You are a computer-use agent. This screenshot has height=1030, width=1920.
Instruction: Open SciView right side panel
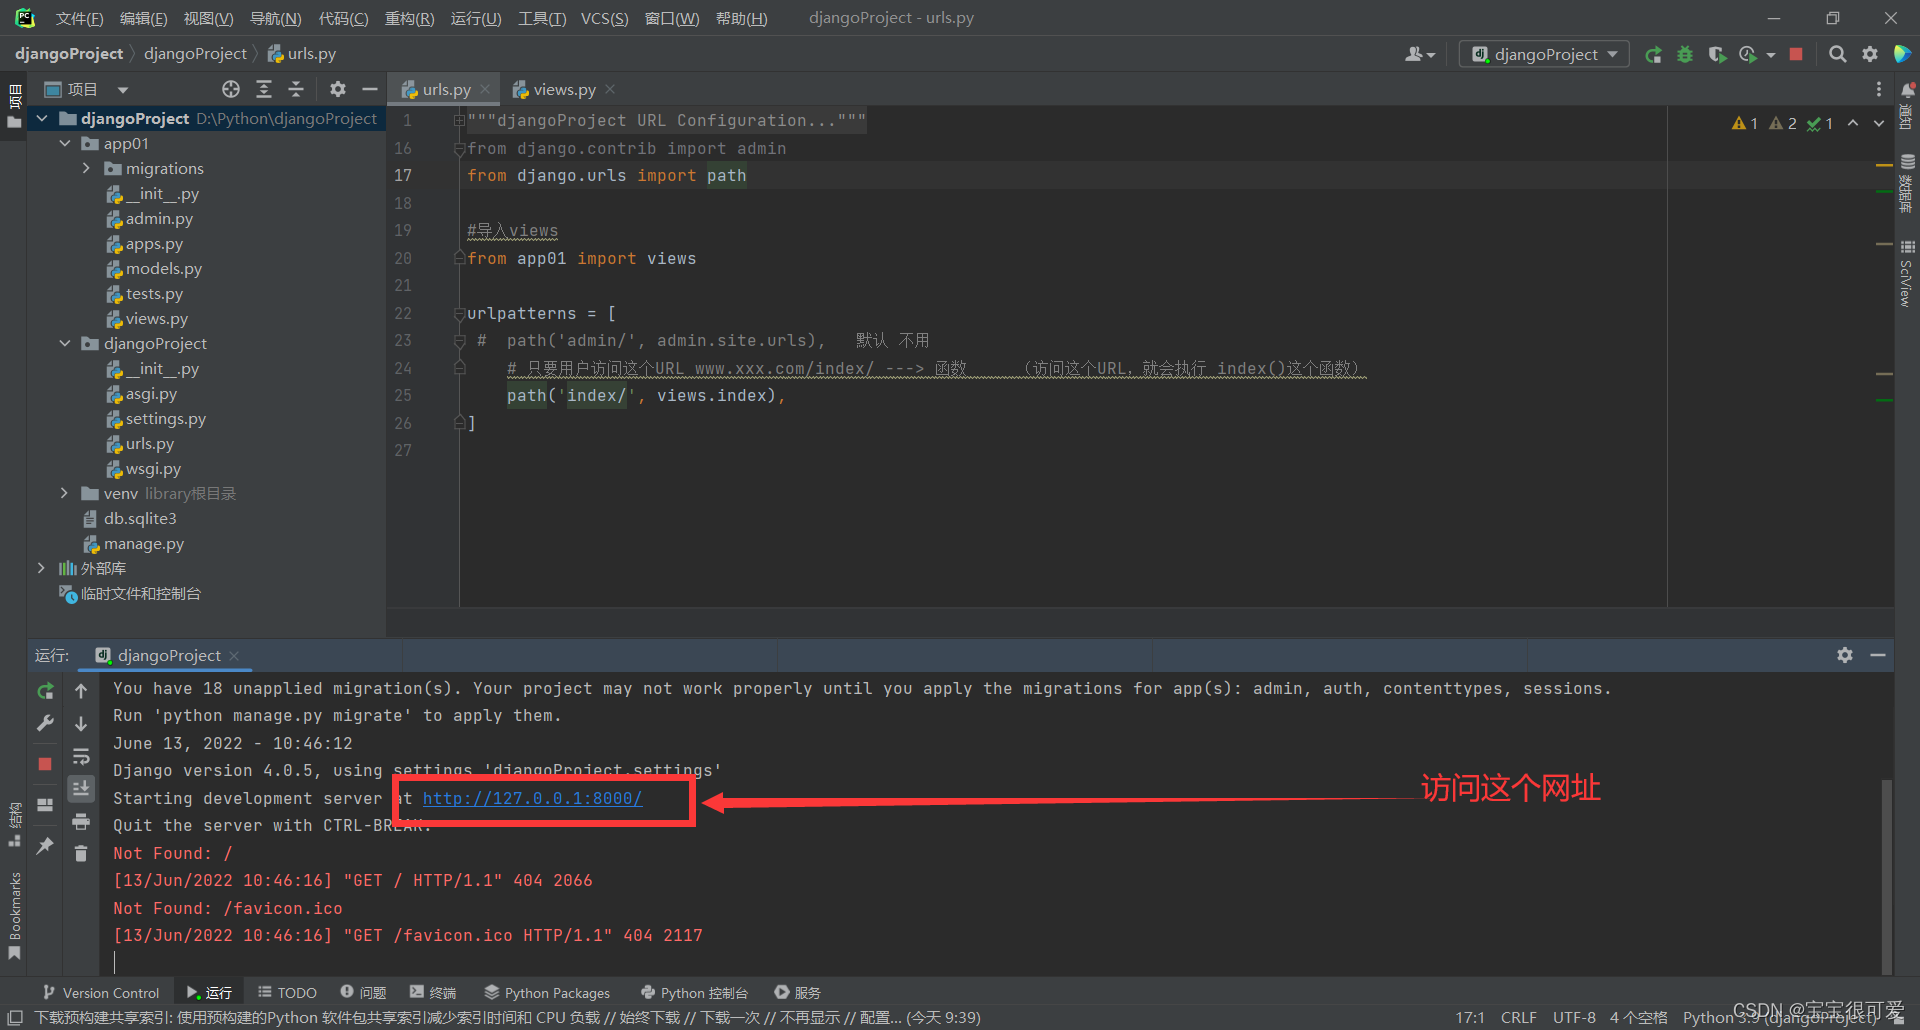(x=1907, y=272)
